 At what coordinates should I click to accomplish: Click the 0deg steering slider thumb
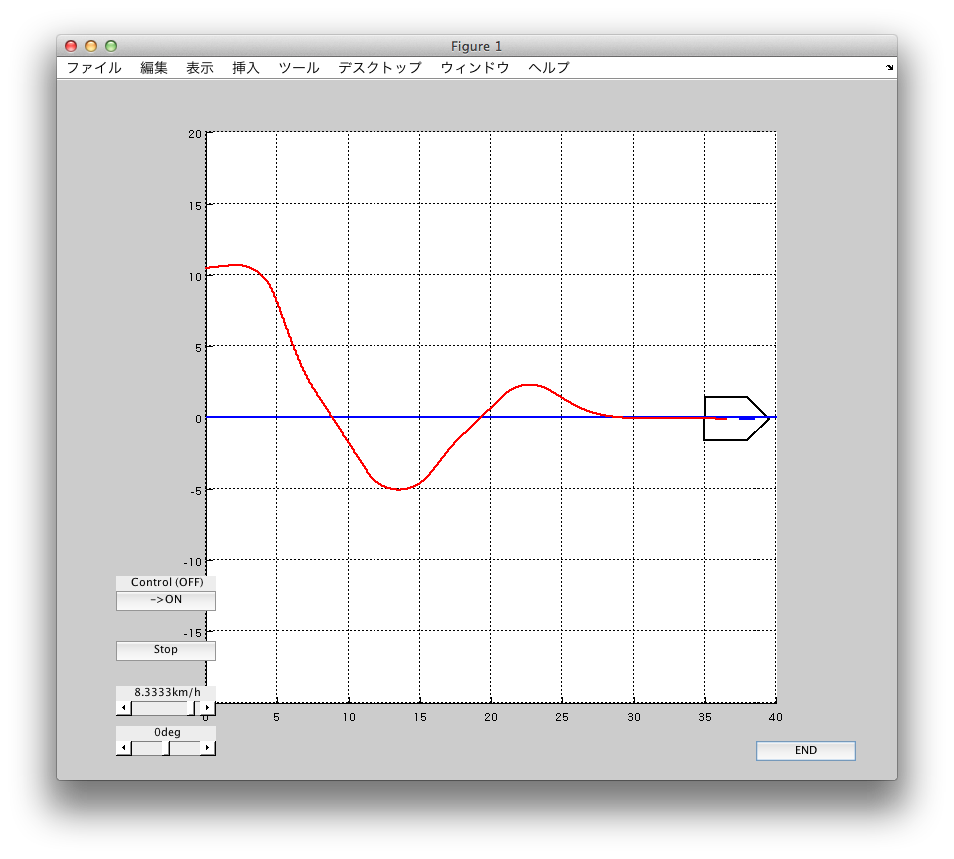point(166,748)
